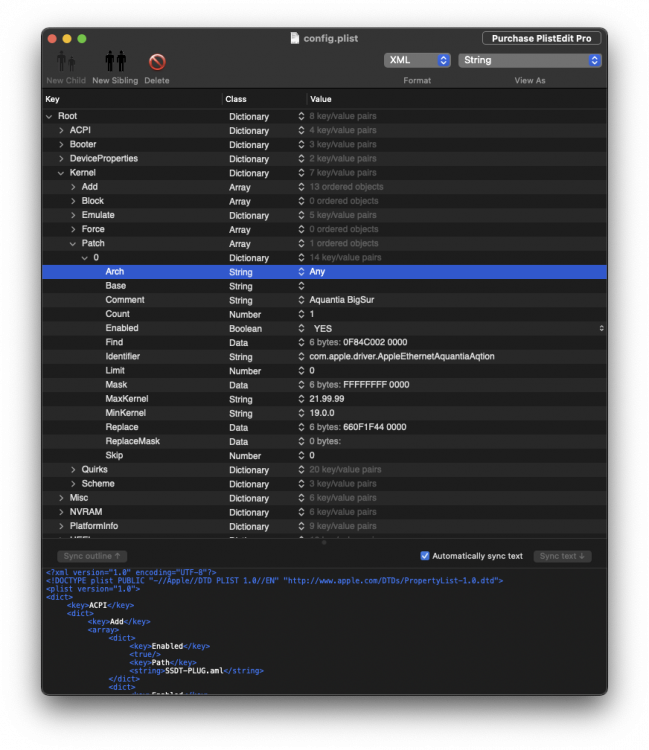Open the YES value popup on Enabled row
This screenshot has height=750, width=649.
pos(601,328)
